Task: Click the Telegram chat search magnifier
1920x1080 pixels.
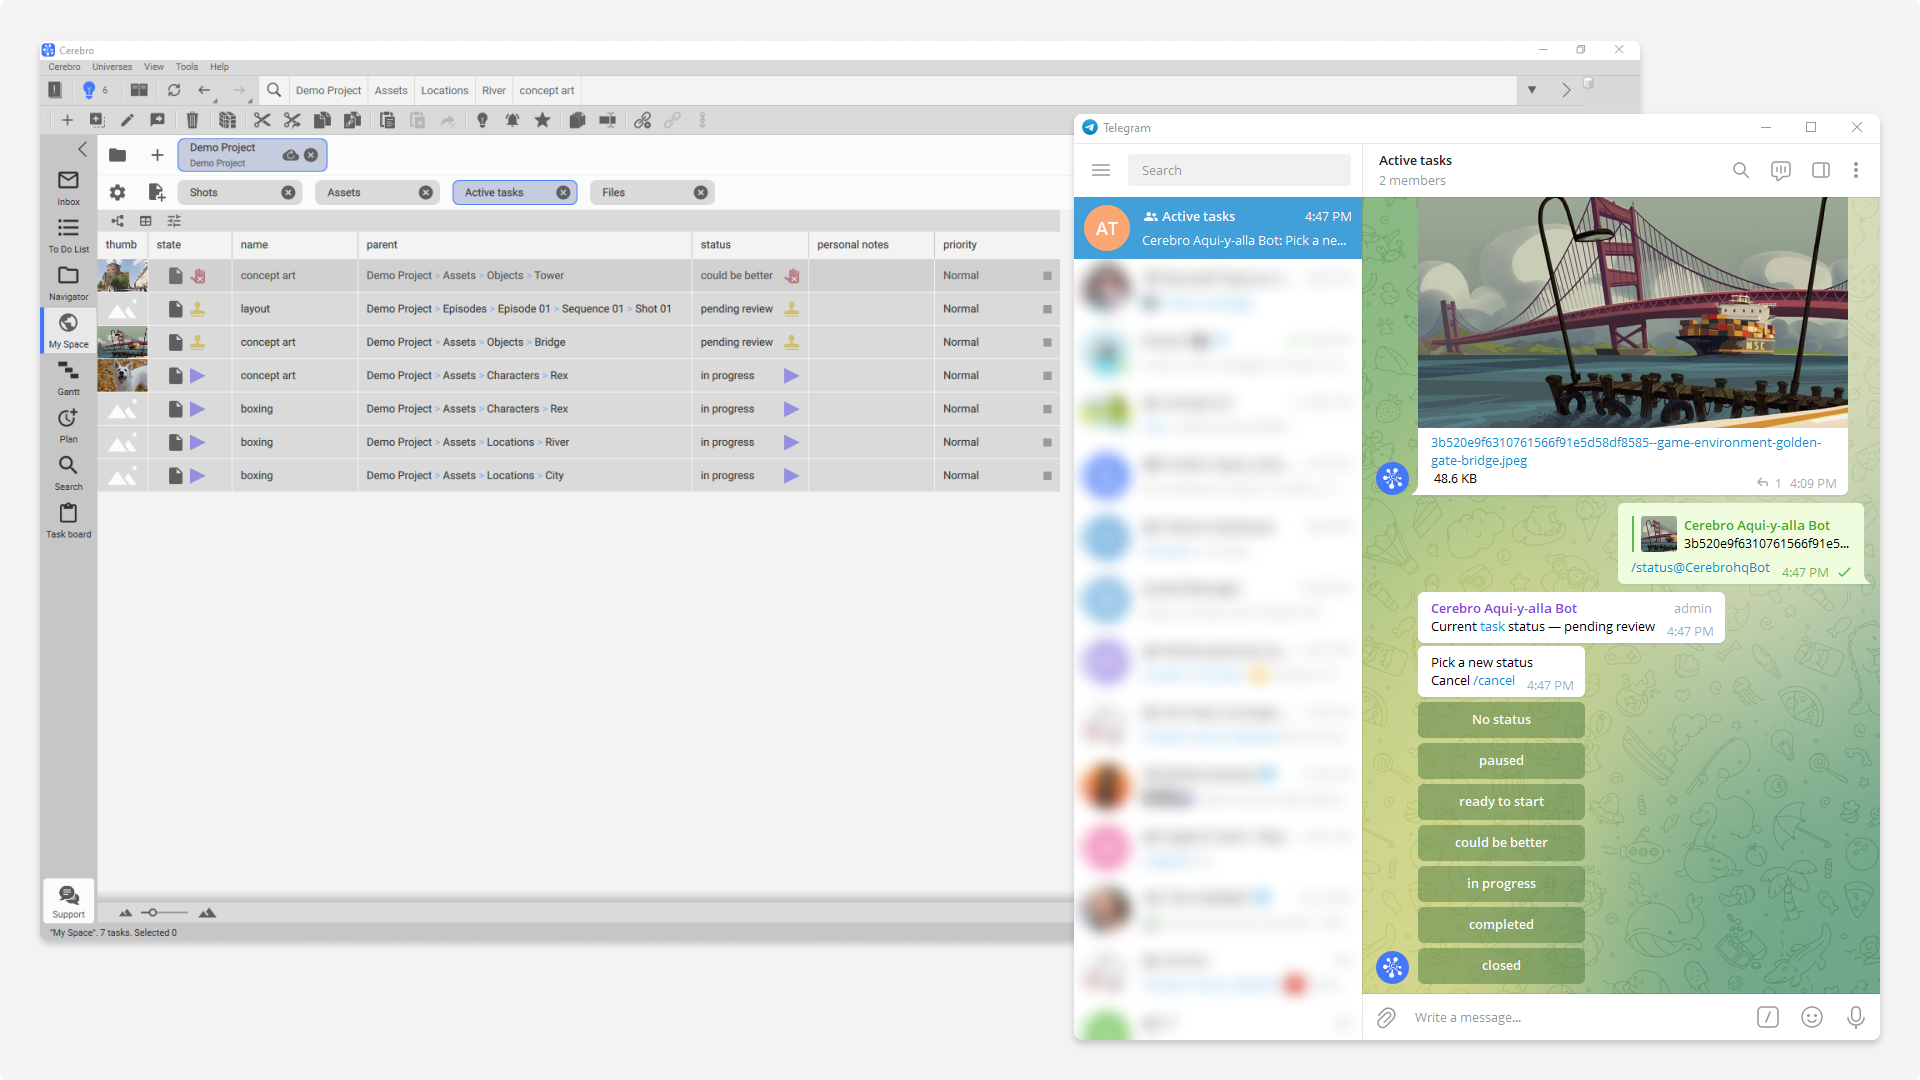Action: [x=1741, y=170]
